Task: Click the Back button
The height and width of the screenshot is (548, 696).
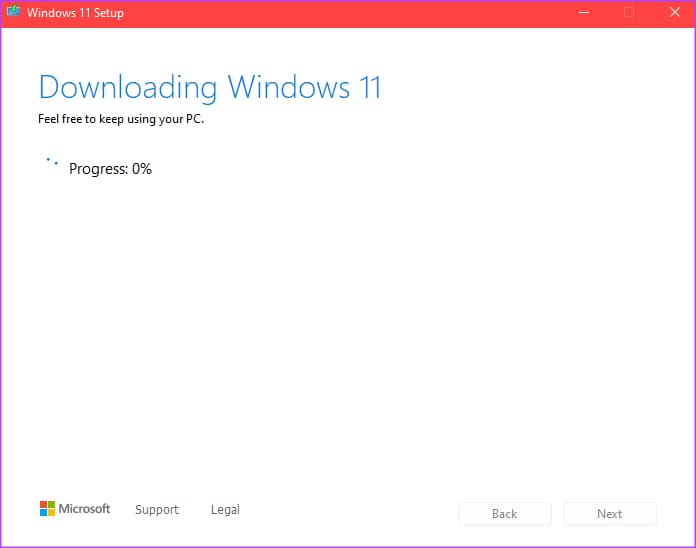Action: pyautogui.click(x=505, y=513)
